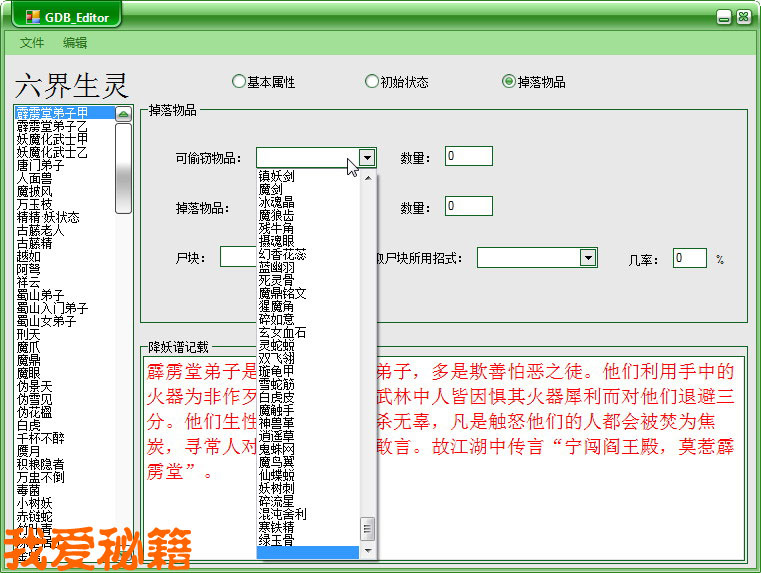The image size is (761, 573).
Task: Select the 掉落物品 radio button
Action: (509, 82)
